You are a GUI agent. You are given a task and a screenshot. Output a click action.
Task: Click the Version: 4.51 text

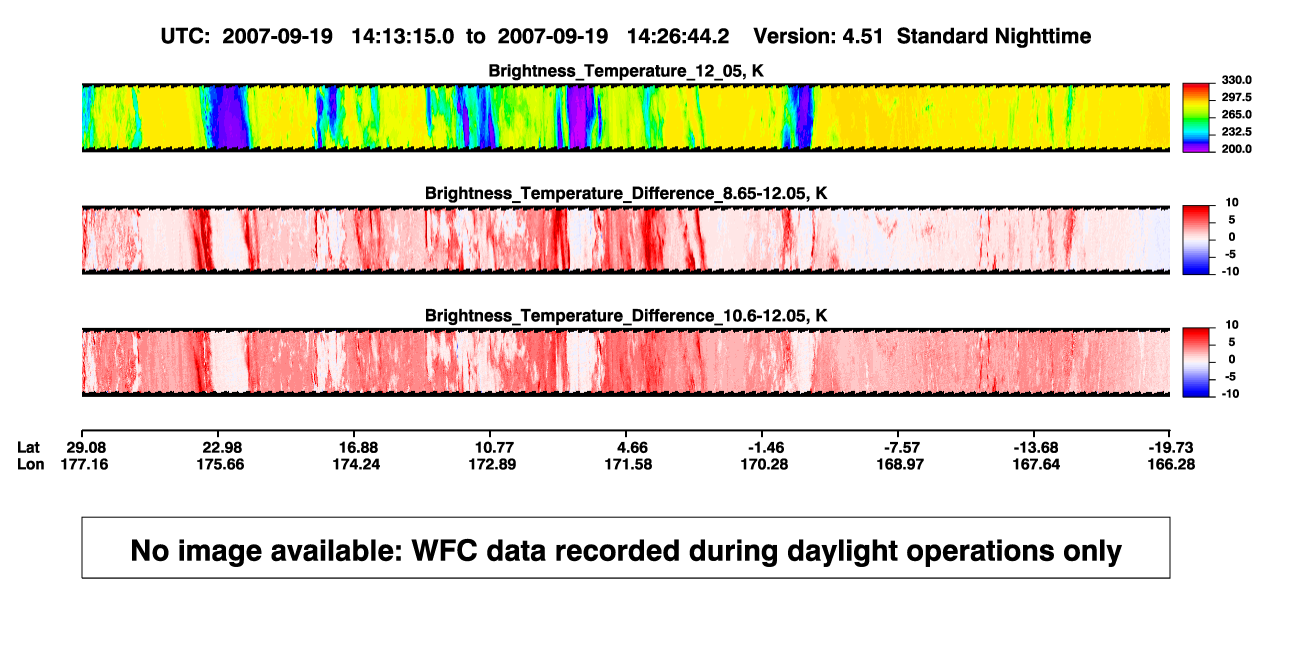point(820,36)
